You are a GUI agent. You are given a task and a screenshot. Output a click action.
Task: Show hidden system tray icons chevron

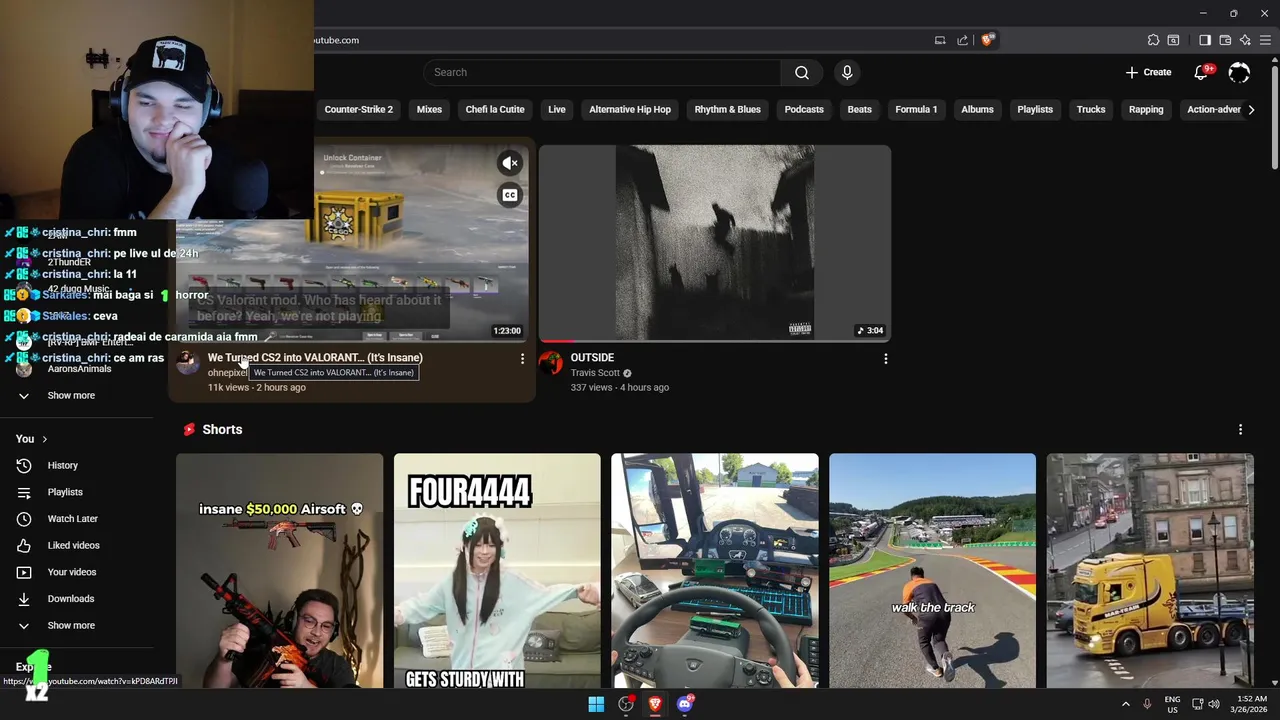tap(1125, 704)
